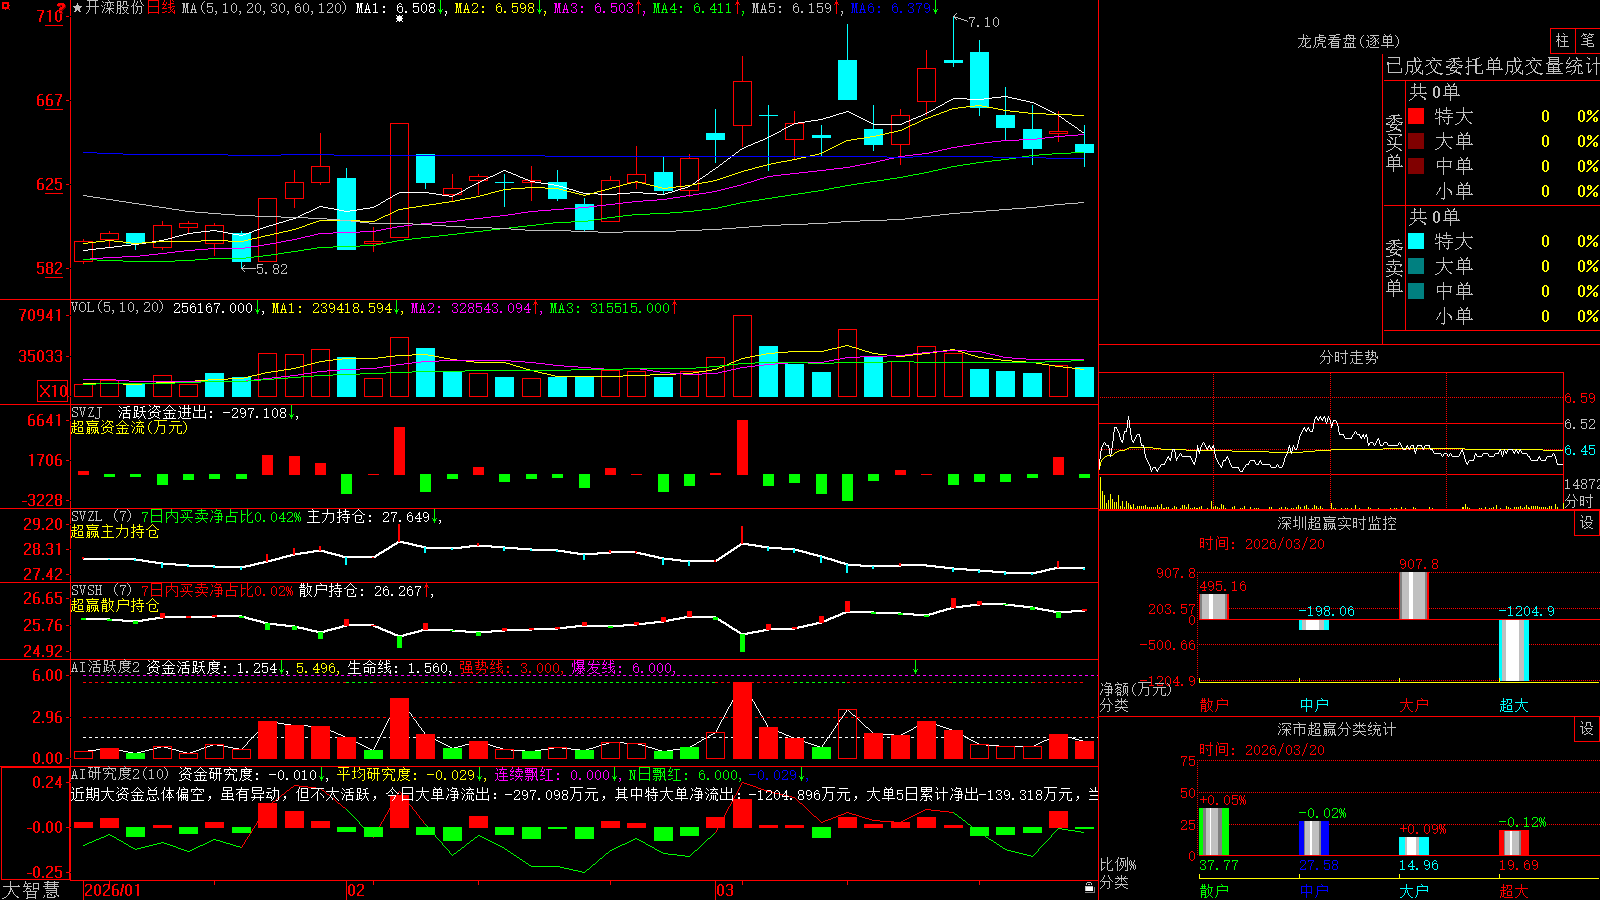Click the 7.10 high price marker

(x=983, y=22)
